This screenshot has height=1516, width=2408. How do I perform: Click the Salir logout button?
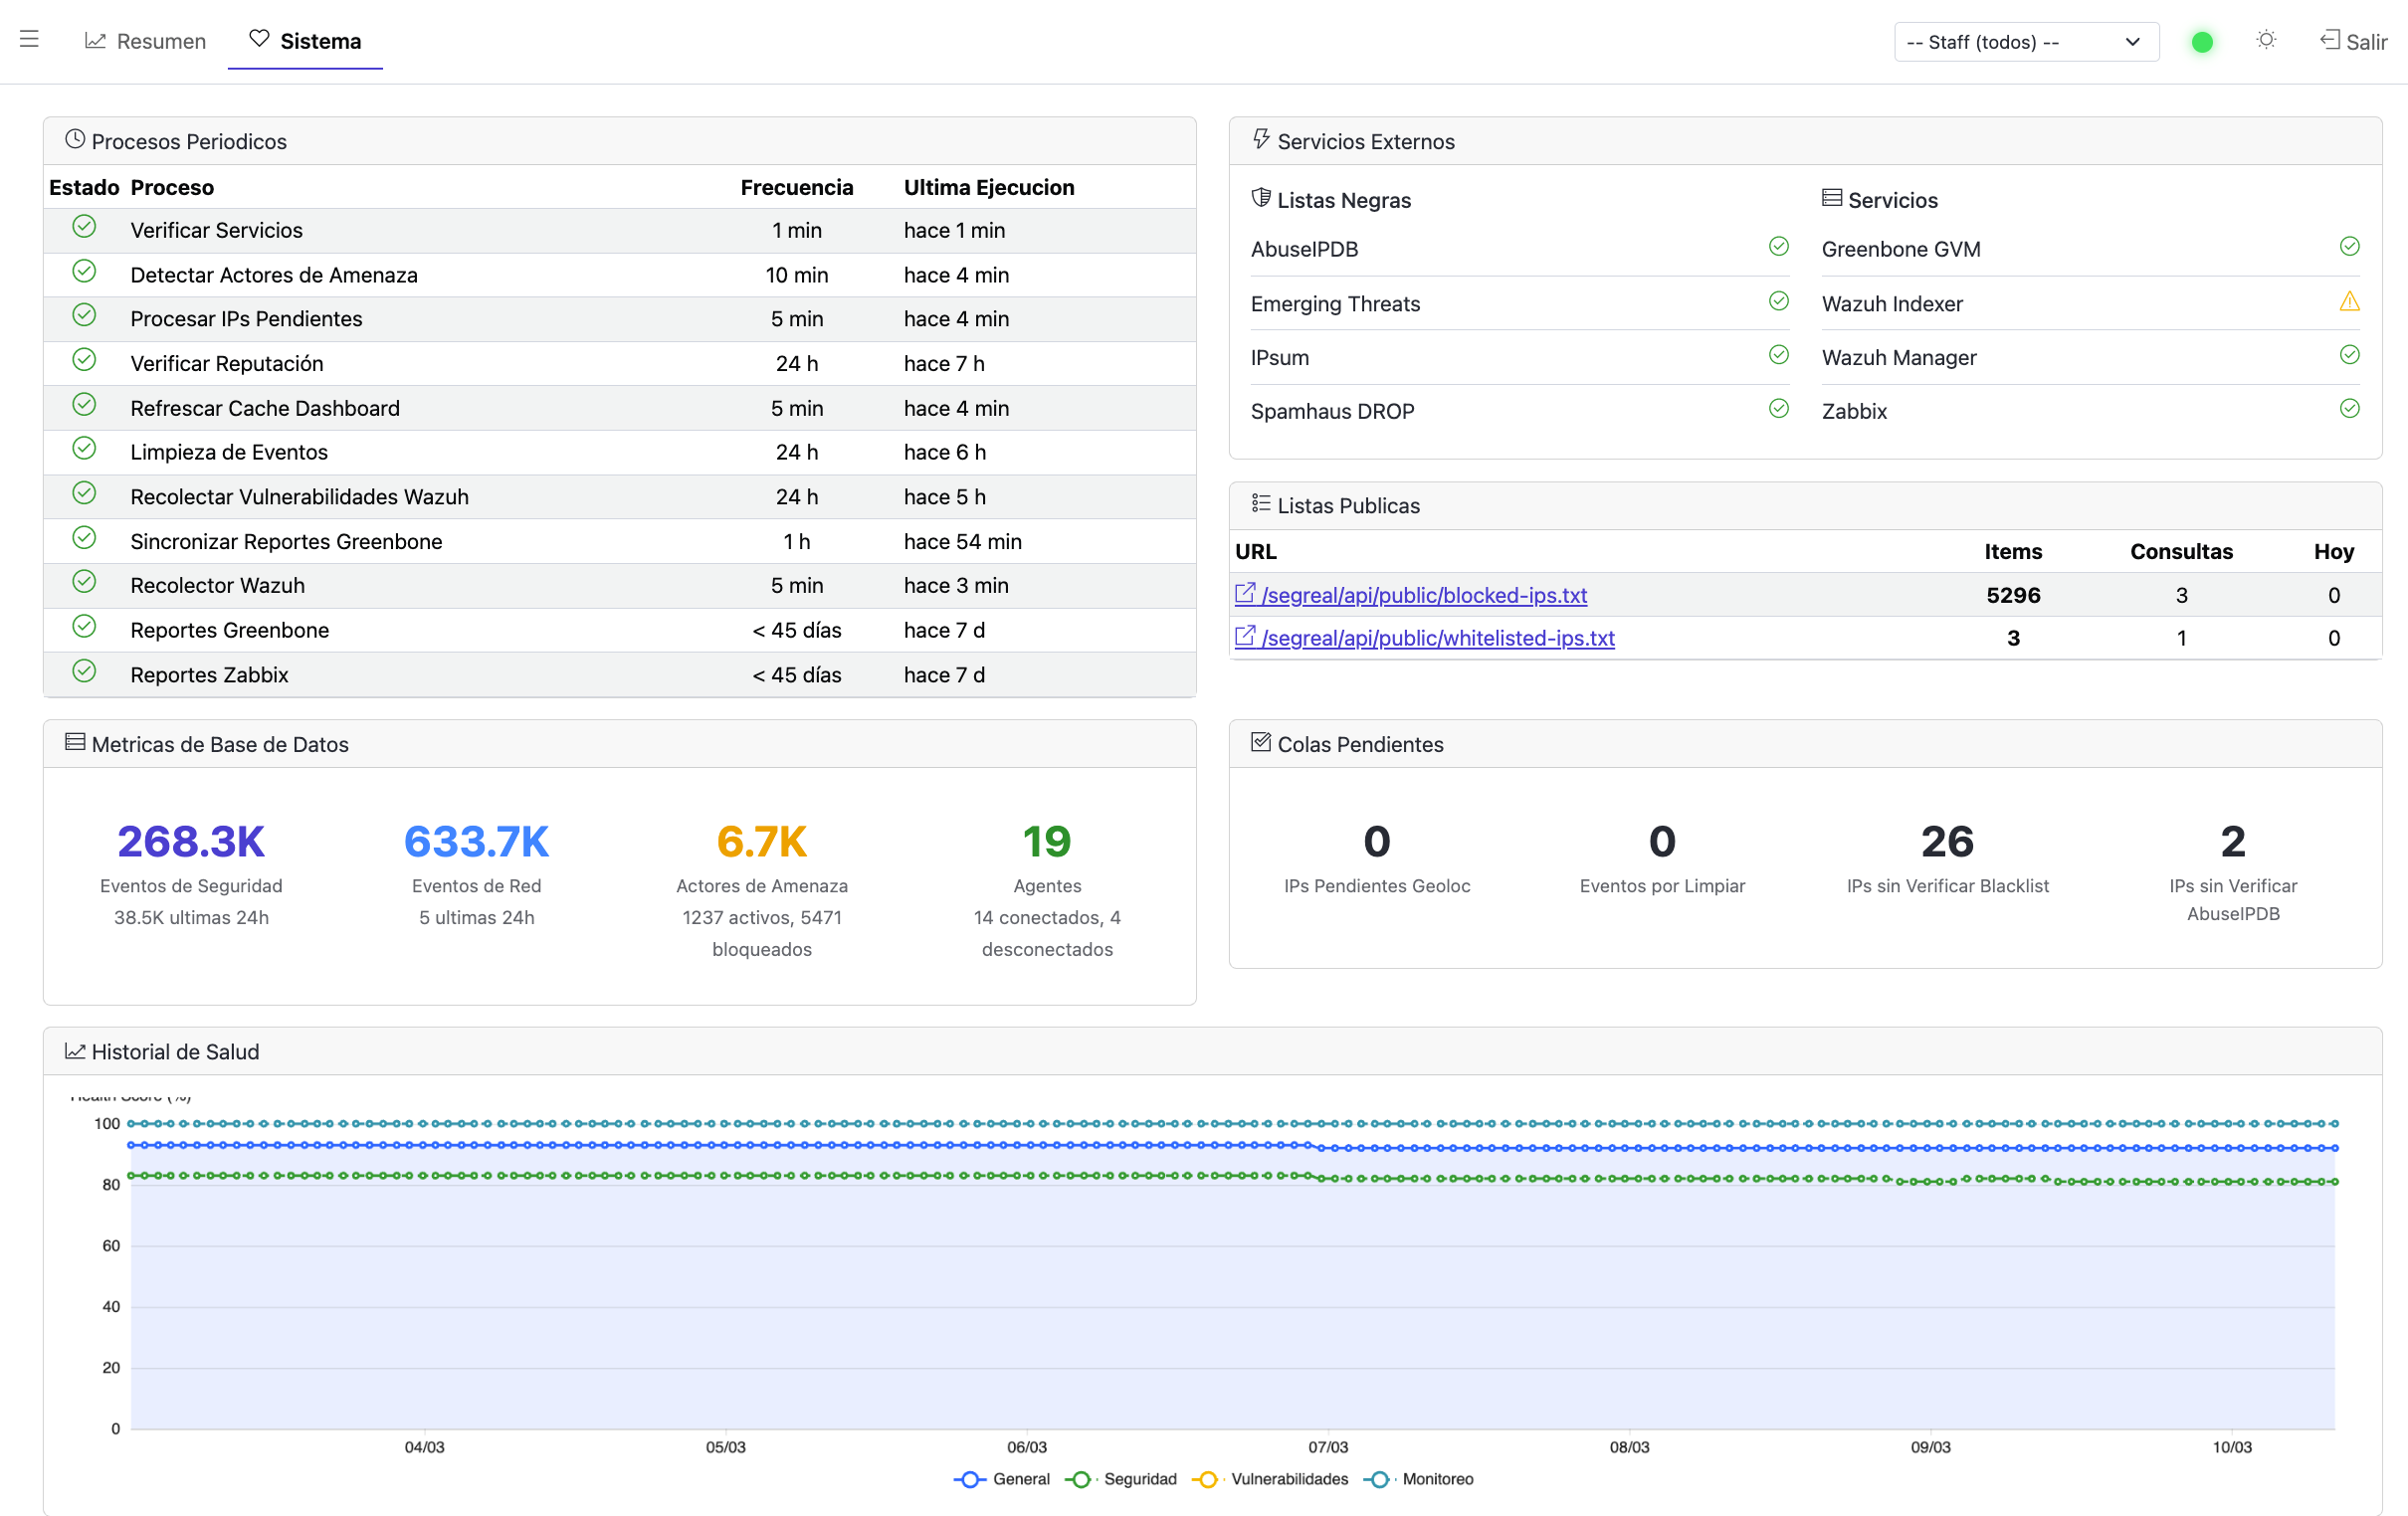click(2353, 41)
